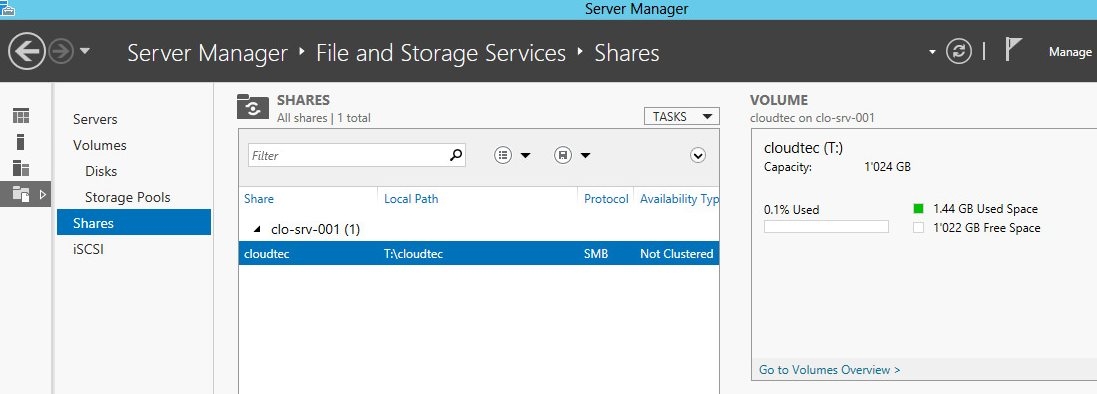Click the 0.1% Used progress bar
This screenshot has width=1097, height=394.
[826, 227]
